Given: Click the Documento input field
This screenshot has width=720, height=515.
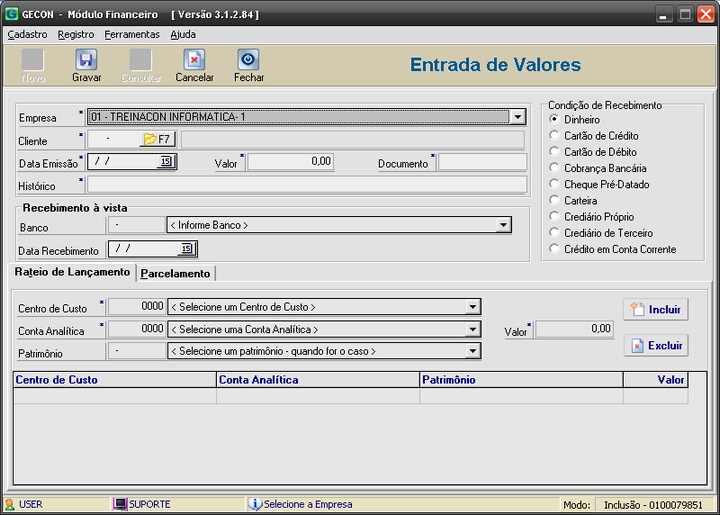Looking at the screenshot, I should (x=482, y=162).
